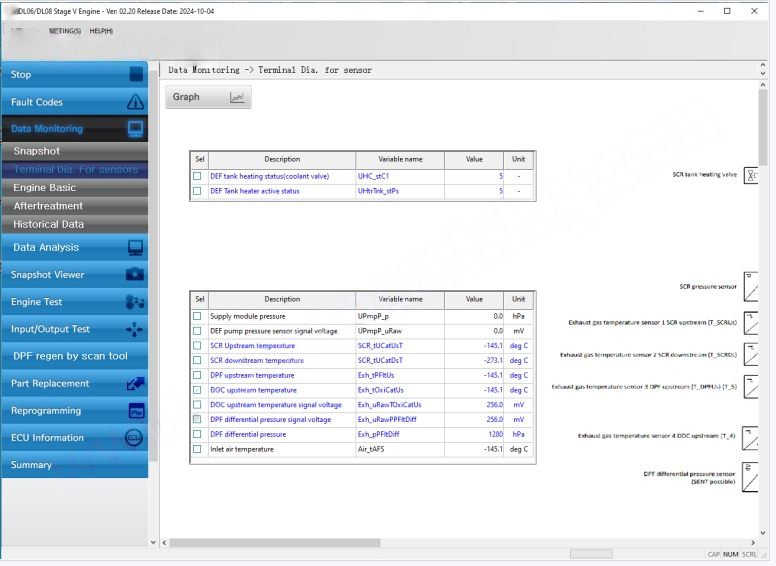Click the Stop square icon in sidebar
Image resolution: width=776 pixels, height=566 pixels.
136,74
